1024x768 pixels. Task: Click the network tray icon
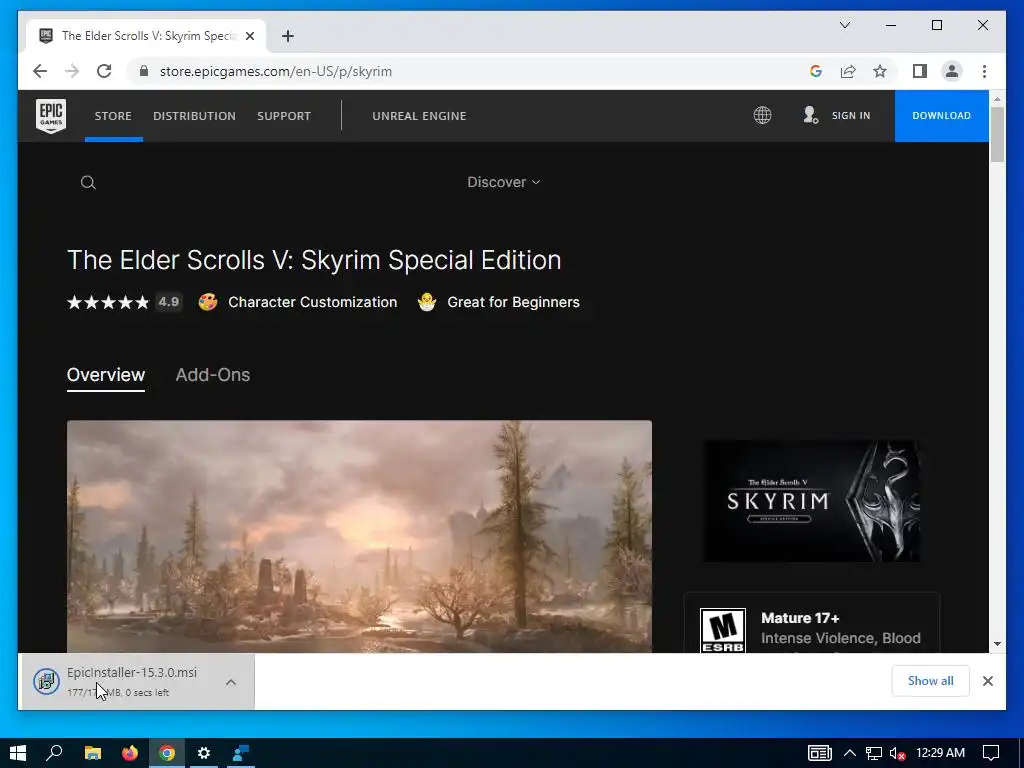click(873, 754)
